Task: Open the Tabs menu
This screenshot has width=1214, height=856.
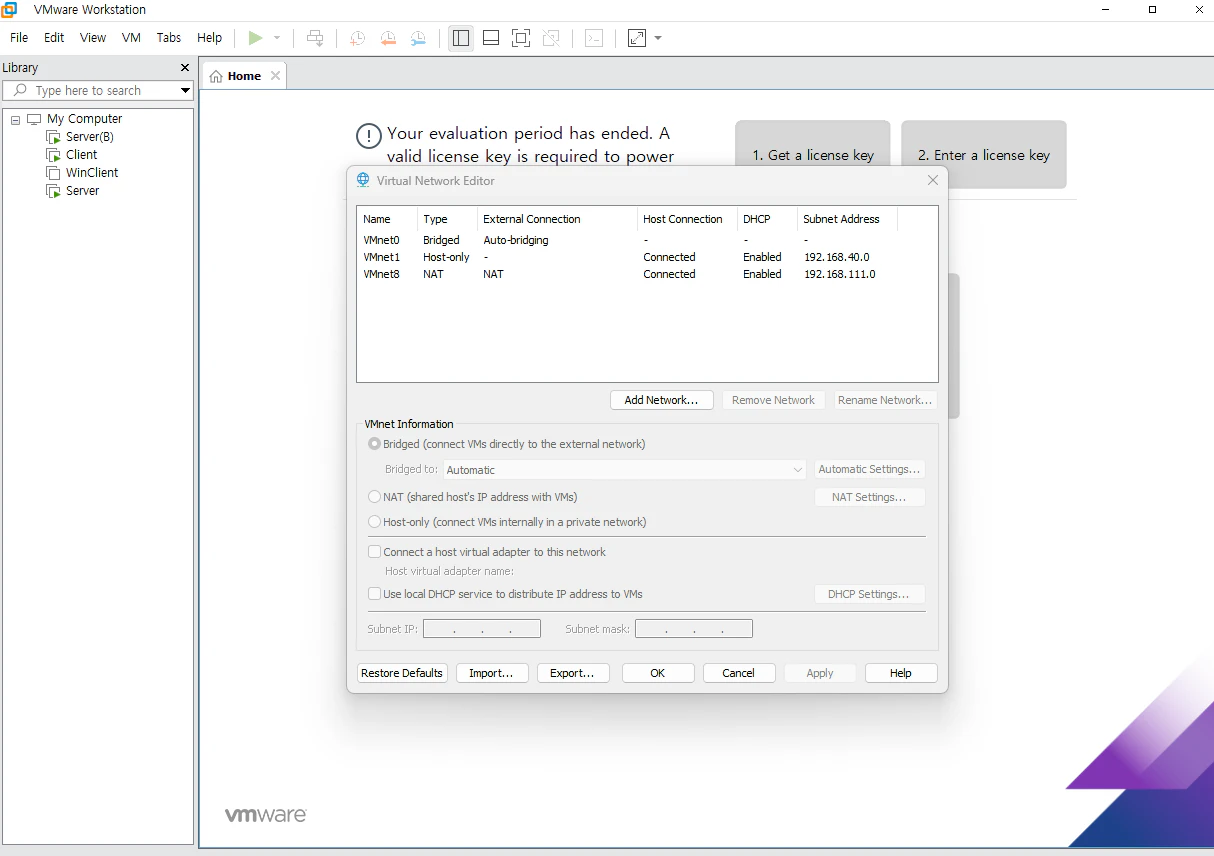Action: [169, 37]
